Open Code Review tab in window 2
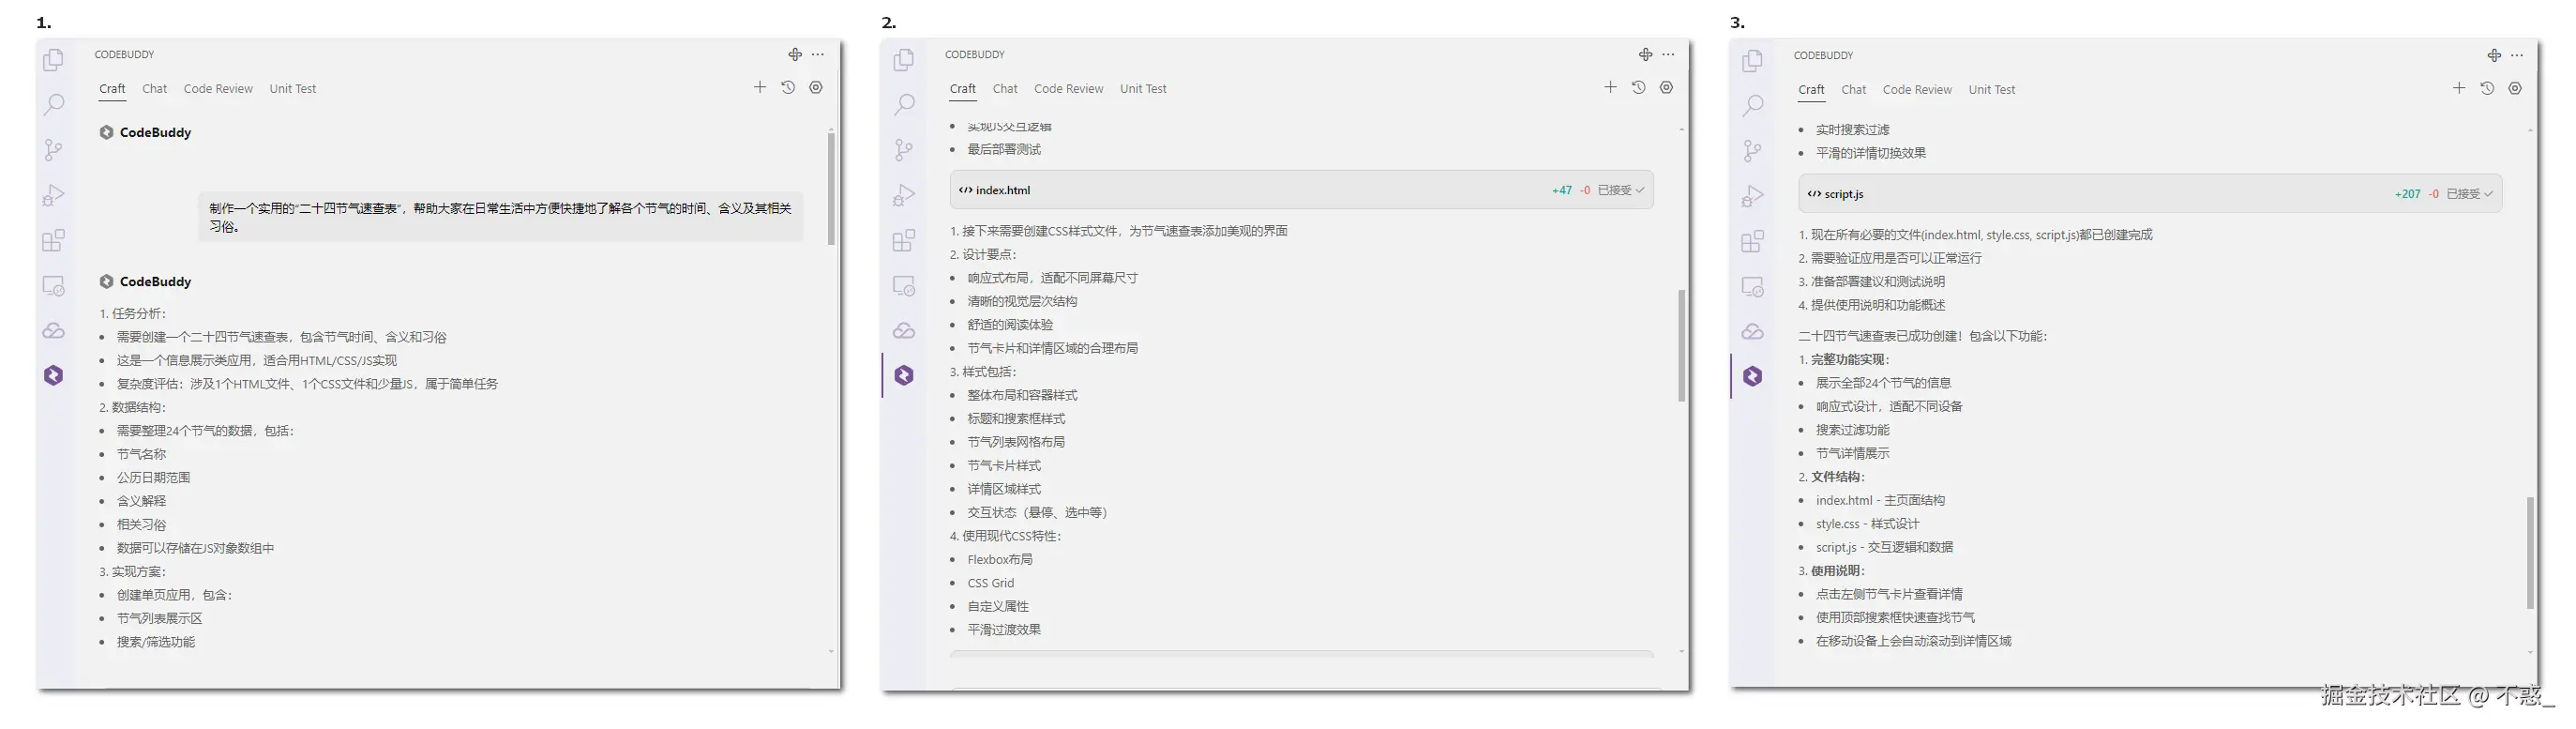Screen dimensions: 2576x729 tap(1068, 89)
